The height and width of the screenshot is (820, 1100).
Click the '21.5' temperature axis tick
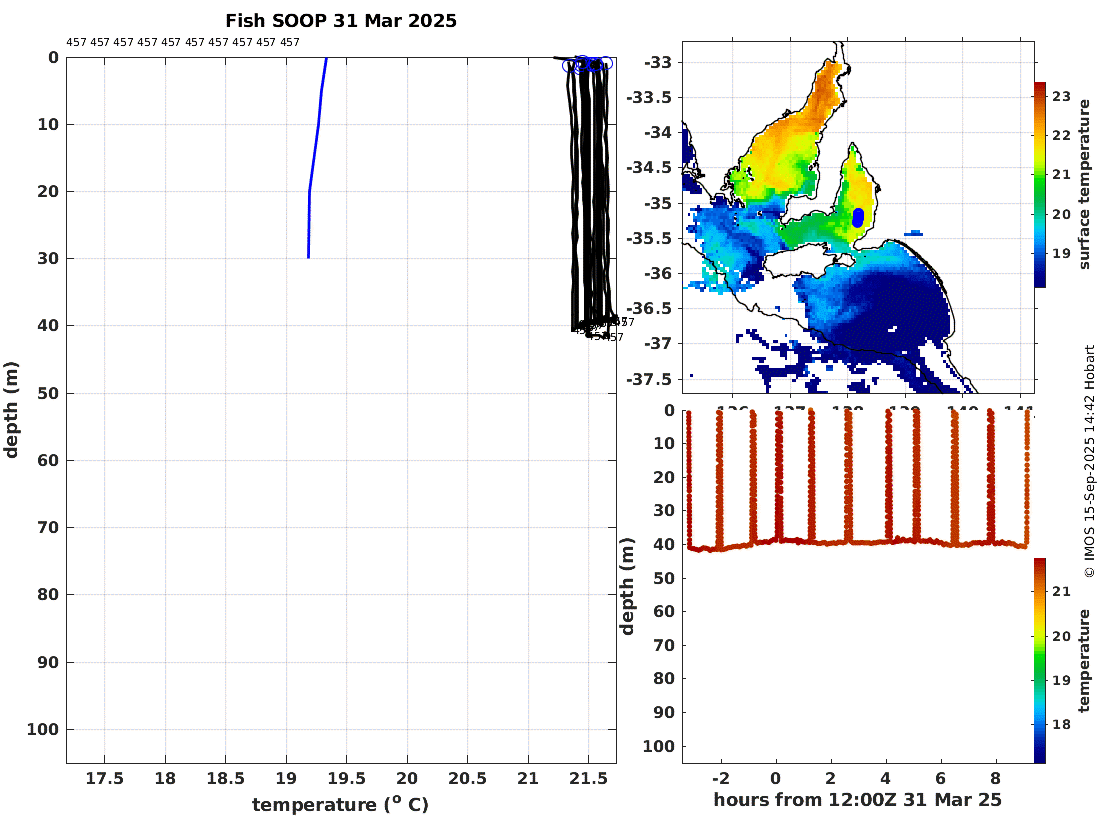pyautogui.click(x=589, y=779)
